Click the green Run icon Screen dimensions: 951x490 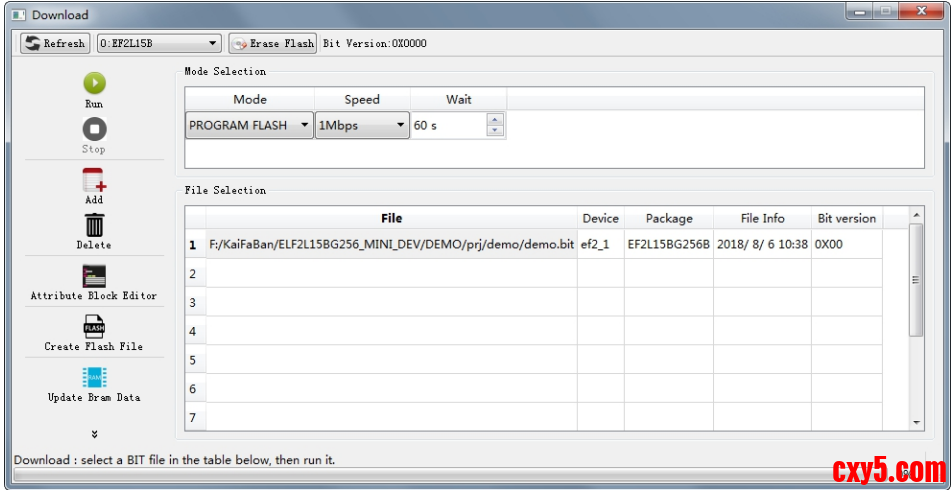click(x=94, y=83)
